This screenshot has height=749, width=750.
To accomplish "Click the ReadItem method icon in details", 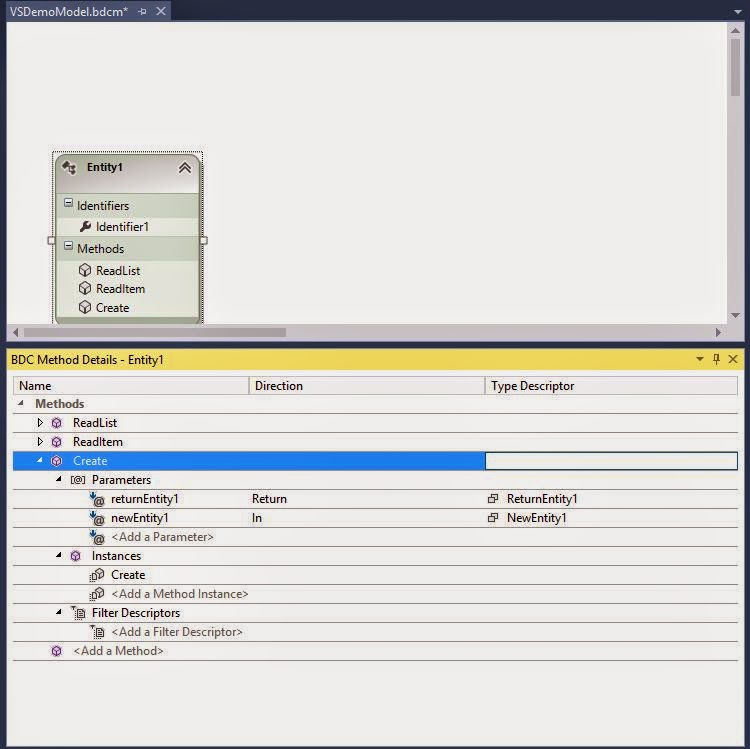I will point(56,441).
